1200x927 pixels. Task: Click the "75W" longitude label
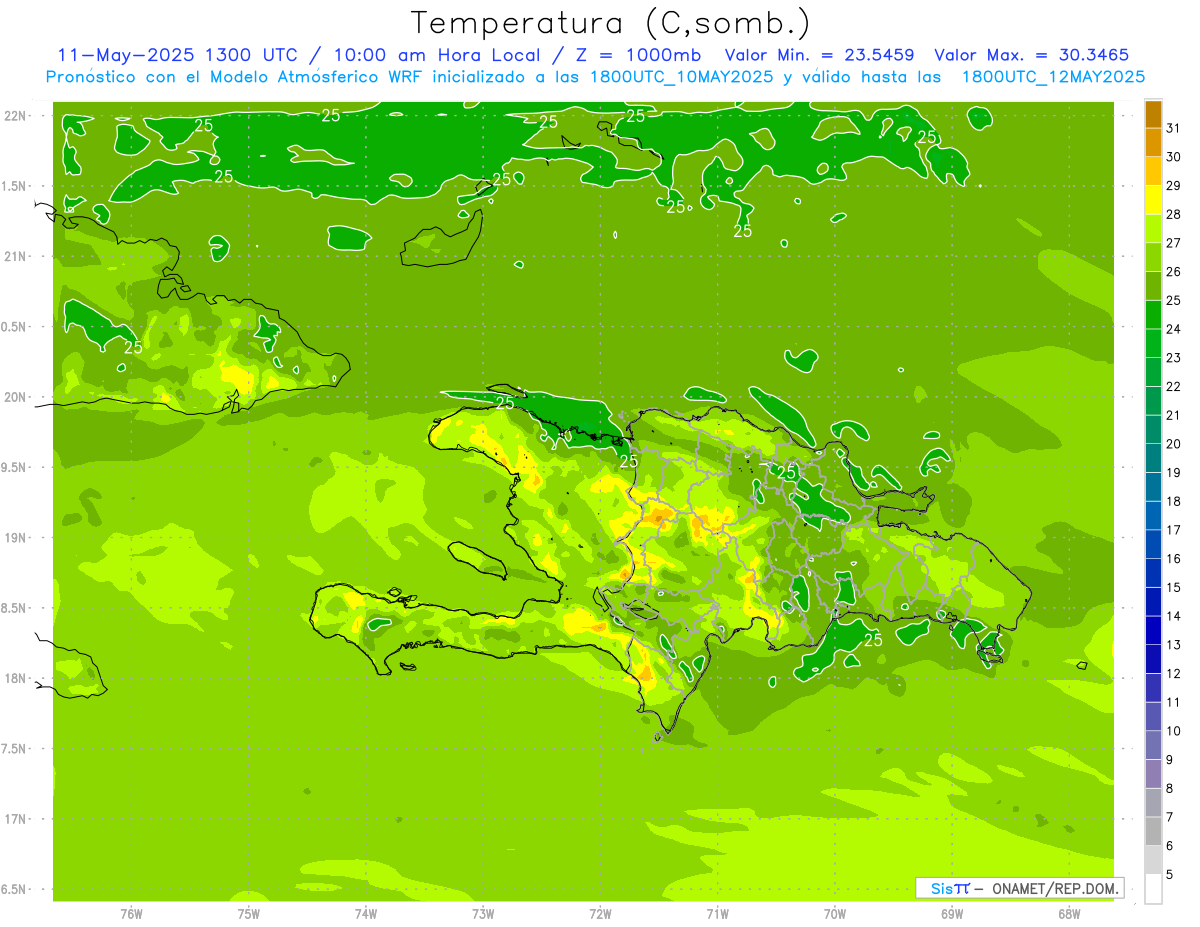pyautogui.click(x=249, y=914)
